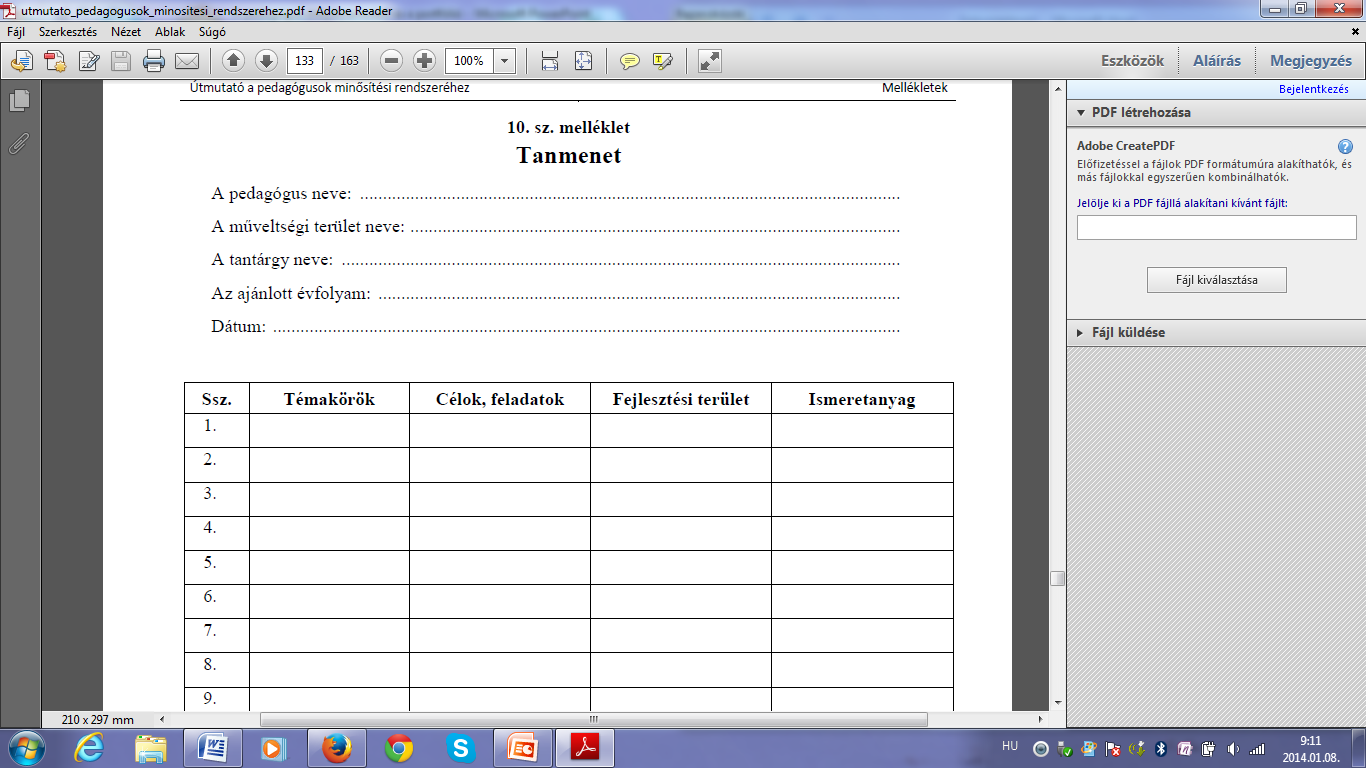Zoom out with the minus button
The height and width of the screenshot is (768, 1366).
tap(392, 61)
